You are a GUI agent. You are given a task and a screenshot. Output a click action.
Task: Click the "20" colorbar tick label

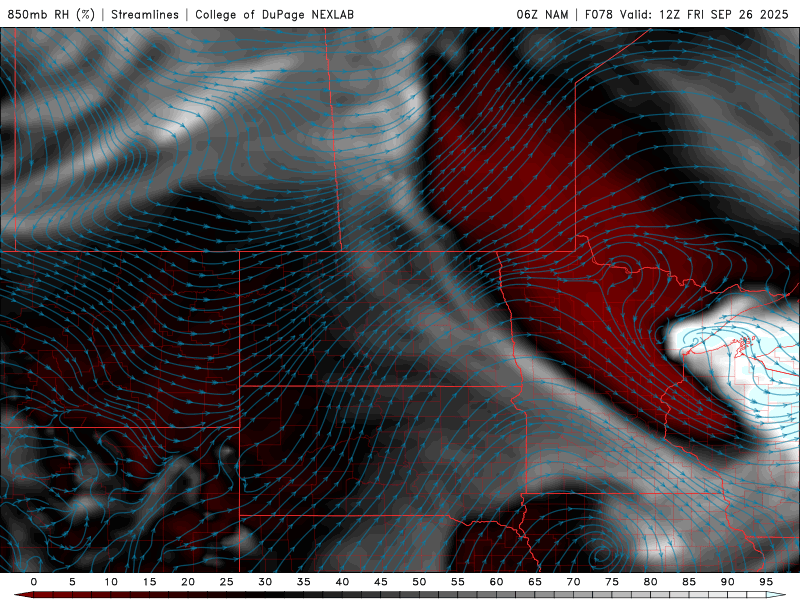(x=188, y=582)
